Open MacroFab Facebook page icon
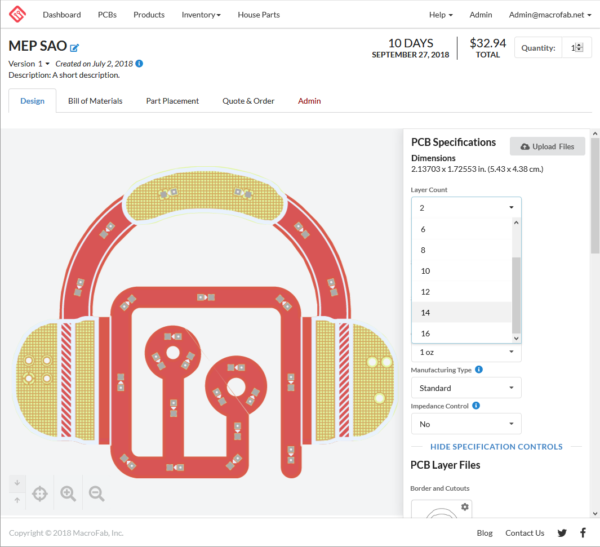 [583, 533]
